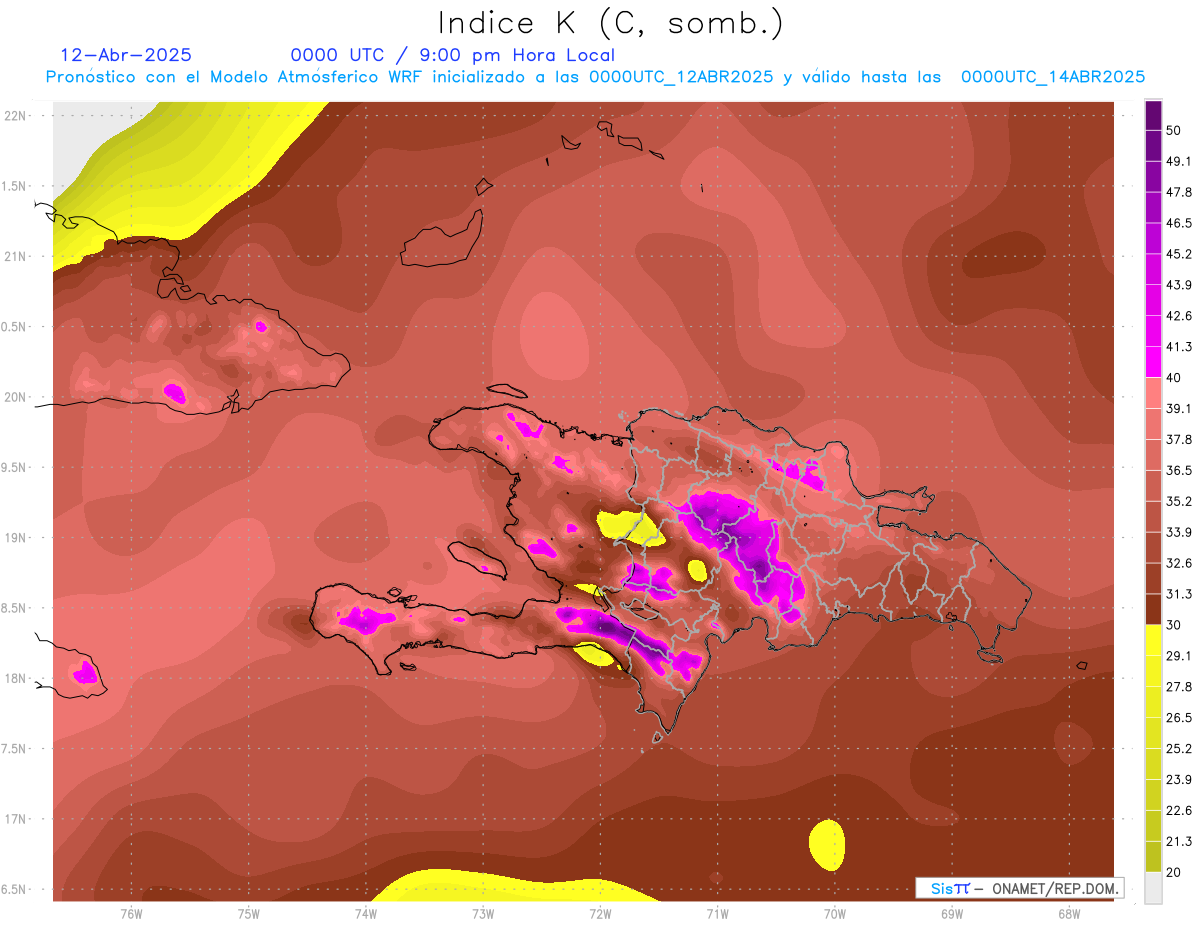The height and width of the screenshot is (927, 1200).
Task: Click the legend value "49.1"
Action: coord(1179,161)
